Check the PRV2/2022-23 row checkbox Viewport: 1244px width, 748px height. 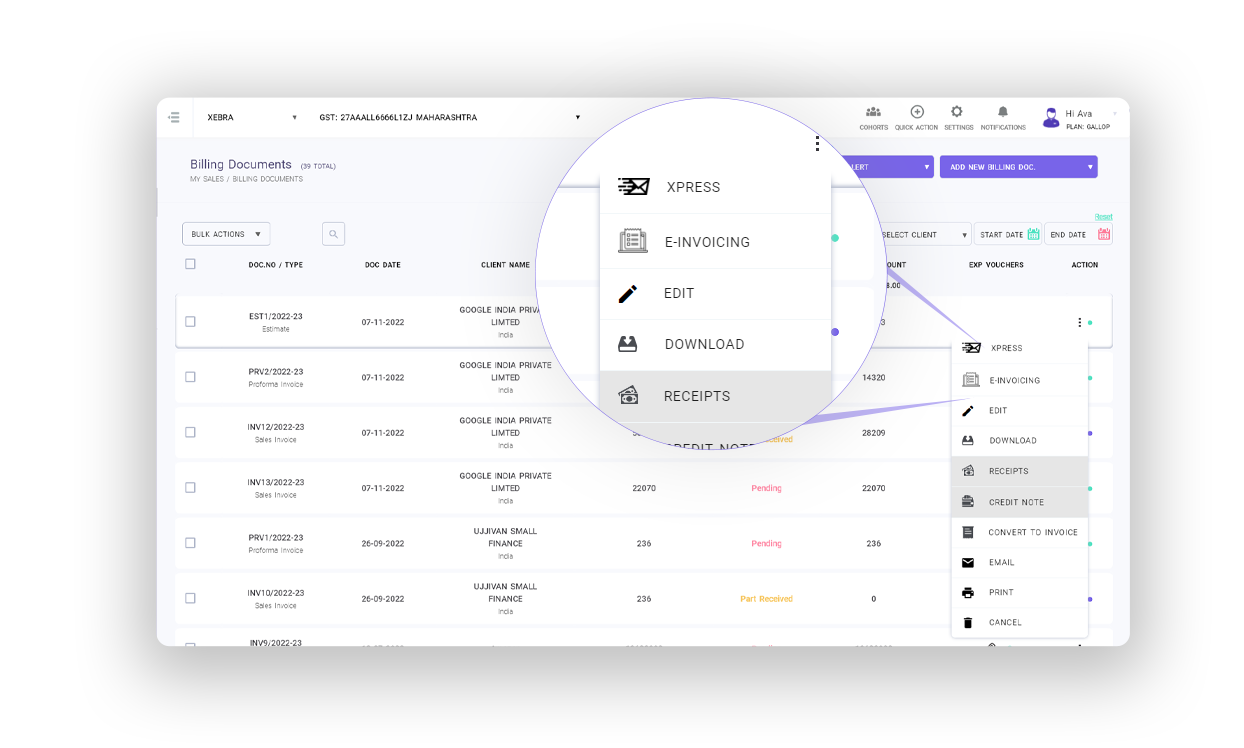tap(190, 377)
